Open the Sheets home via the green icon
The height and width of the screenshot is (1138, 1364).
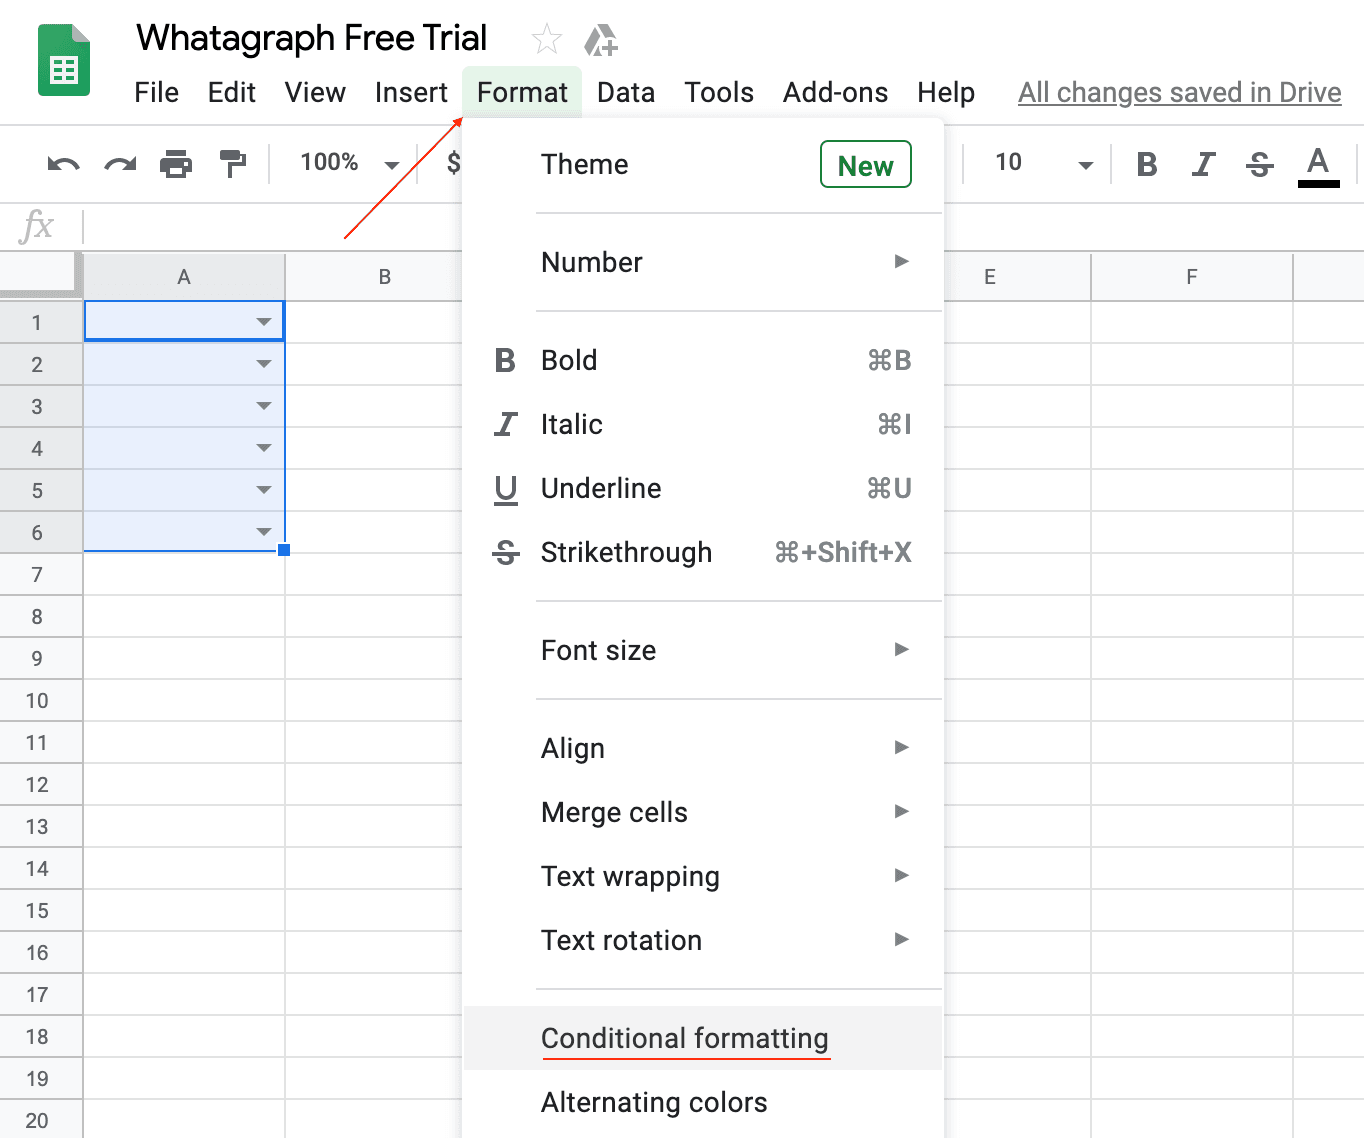[x=62, y=60]
